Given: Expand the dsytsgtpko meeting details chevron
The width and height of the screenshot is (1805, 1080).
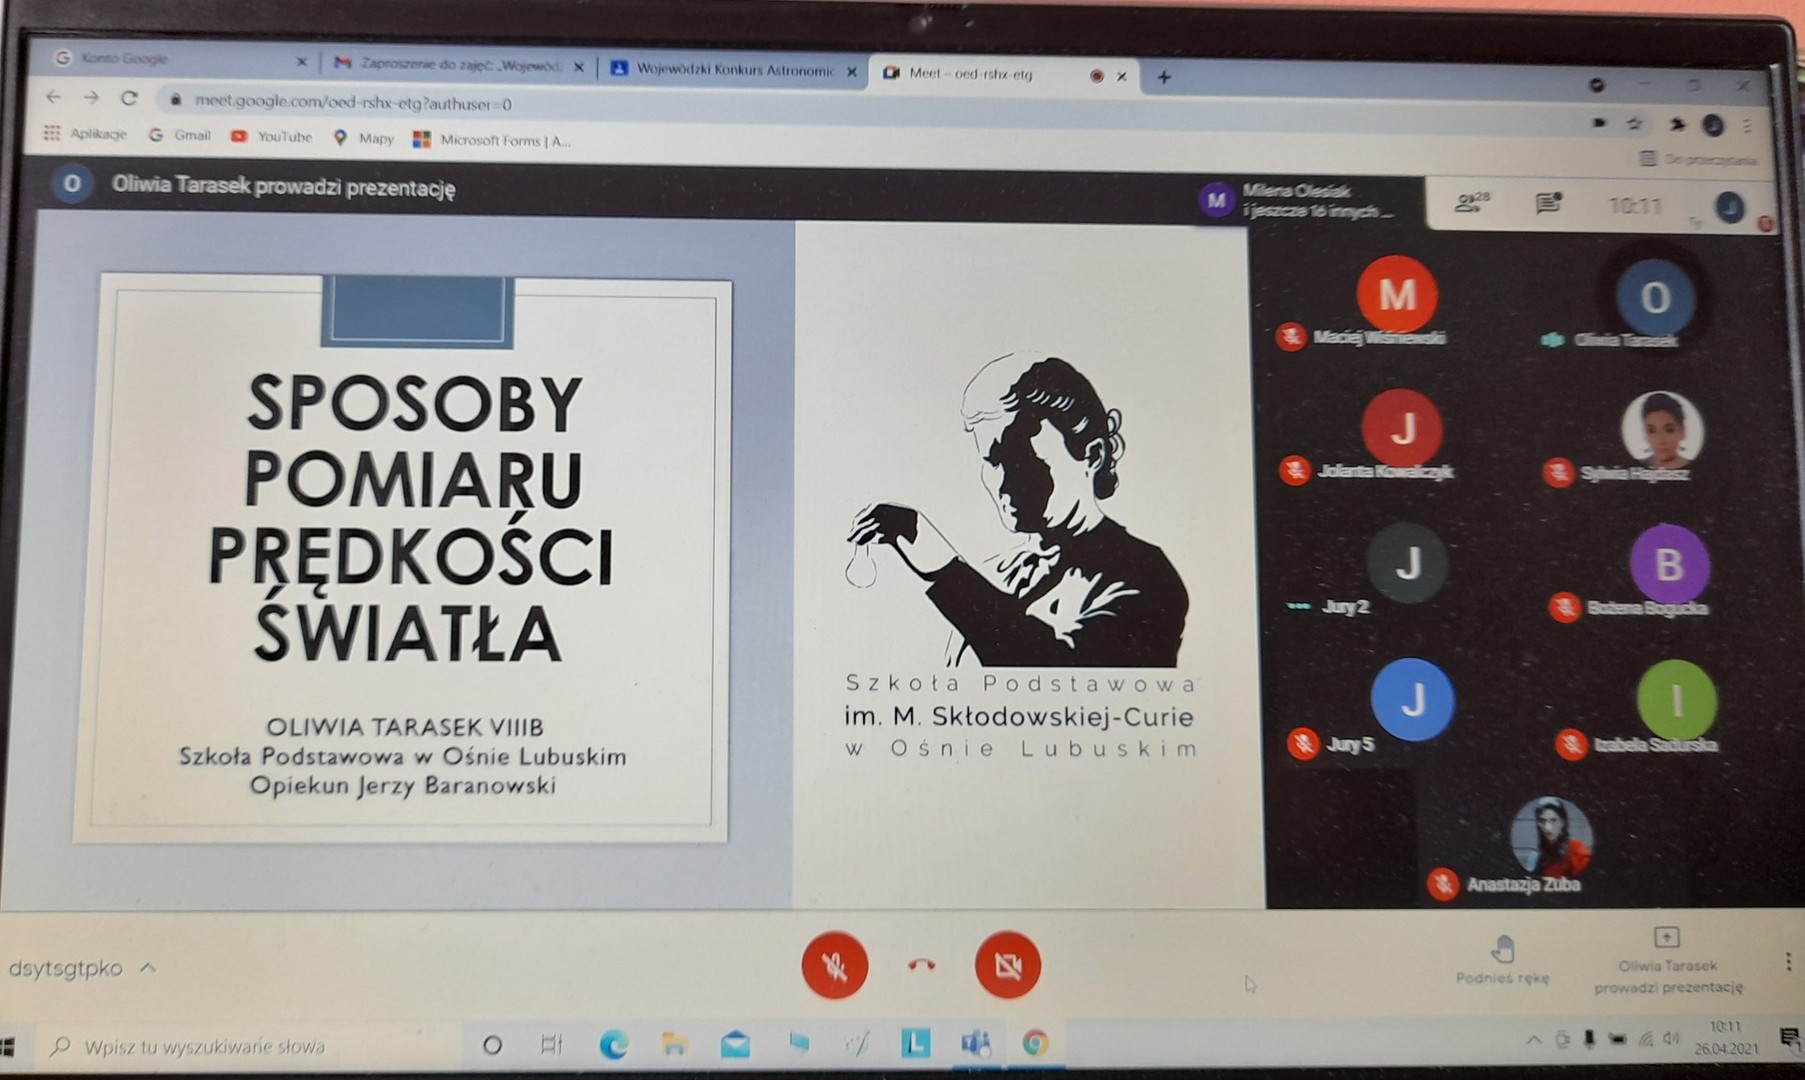Looking at the screenshot, I should [x=148, y=968].
